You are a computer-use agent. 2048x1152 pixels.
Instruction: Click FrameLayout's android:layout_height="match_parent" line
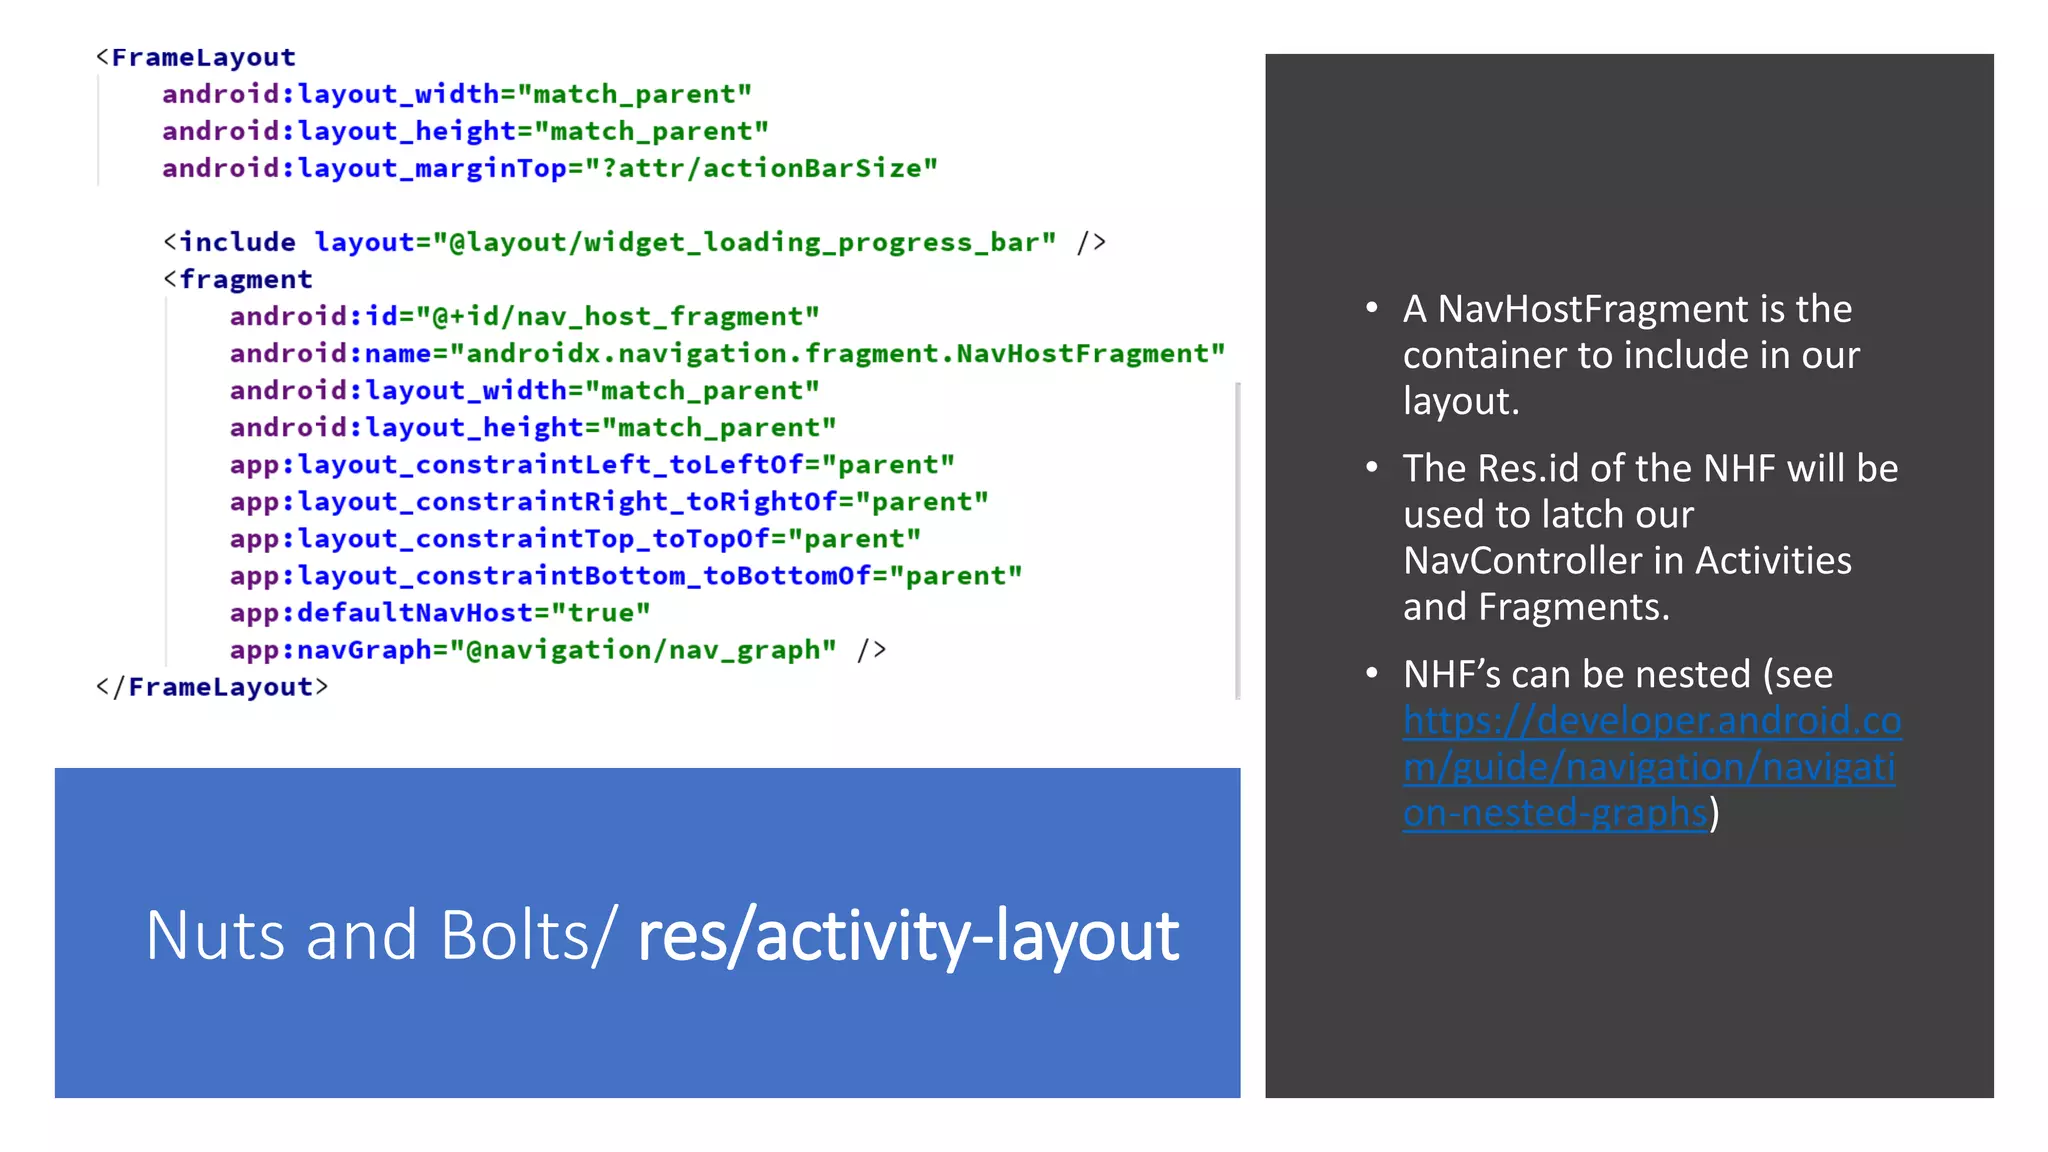click(x=466, y=131)
